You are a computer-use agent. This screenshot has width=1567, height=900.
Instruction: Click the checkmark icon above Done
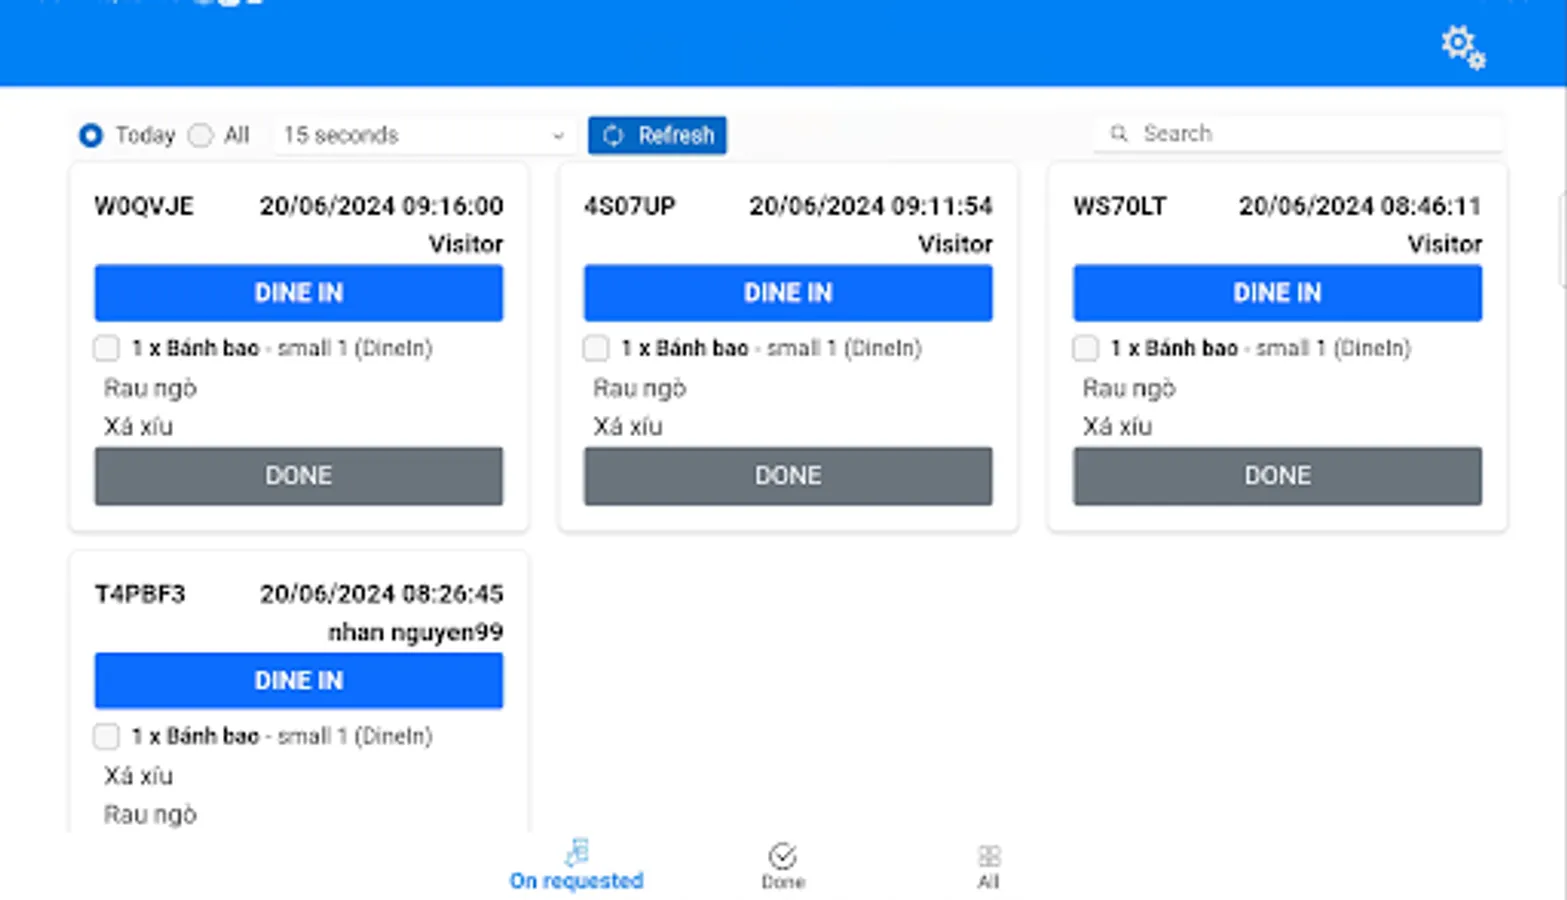[x=782, y=854]
